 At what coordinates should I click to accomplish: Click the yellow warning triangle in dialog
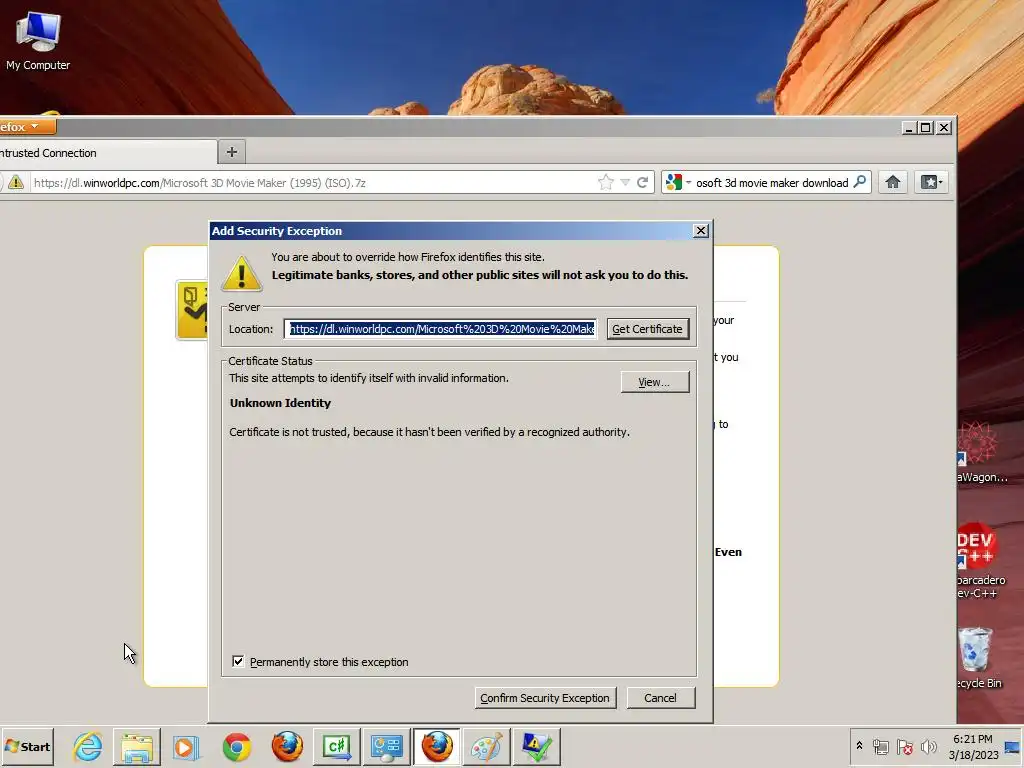coord(242,274)
